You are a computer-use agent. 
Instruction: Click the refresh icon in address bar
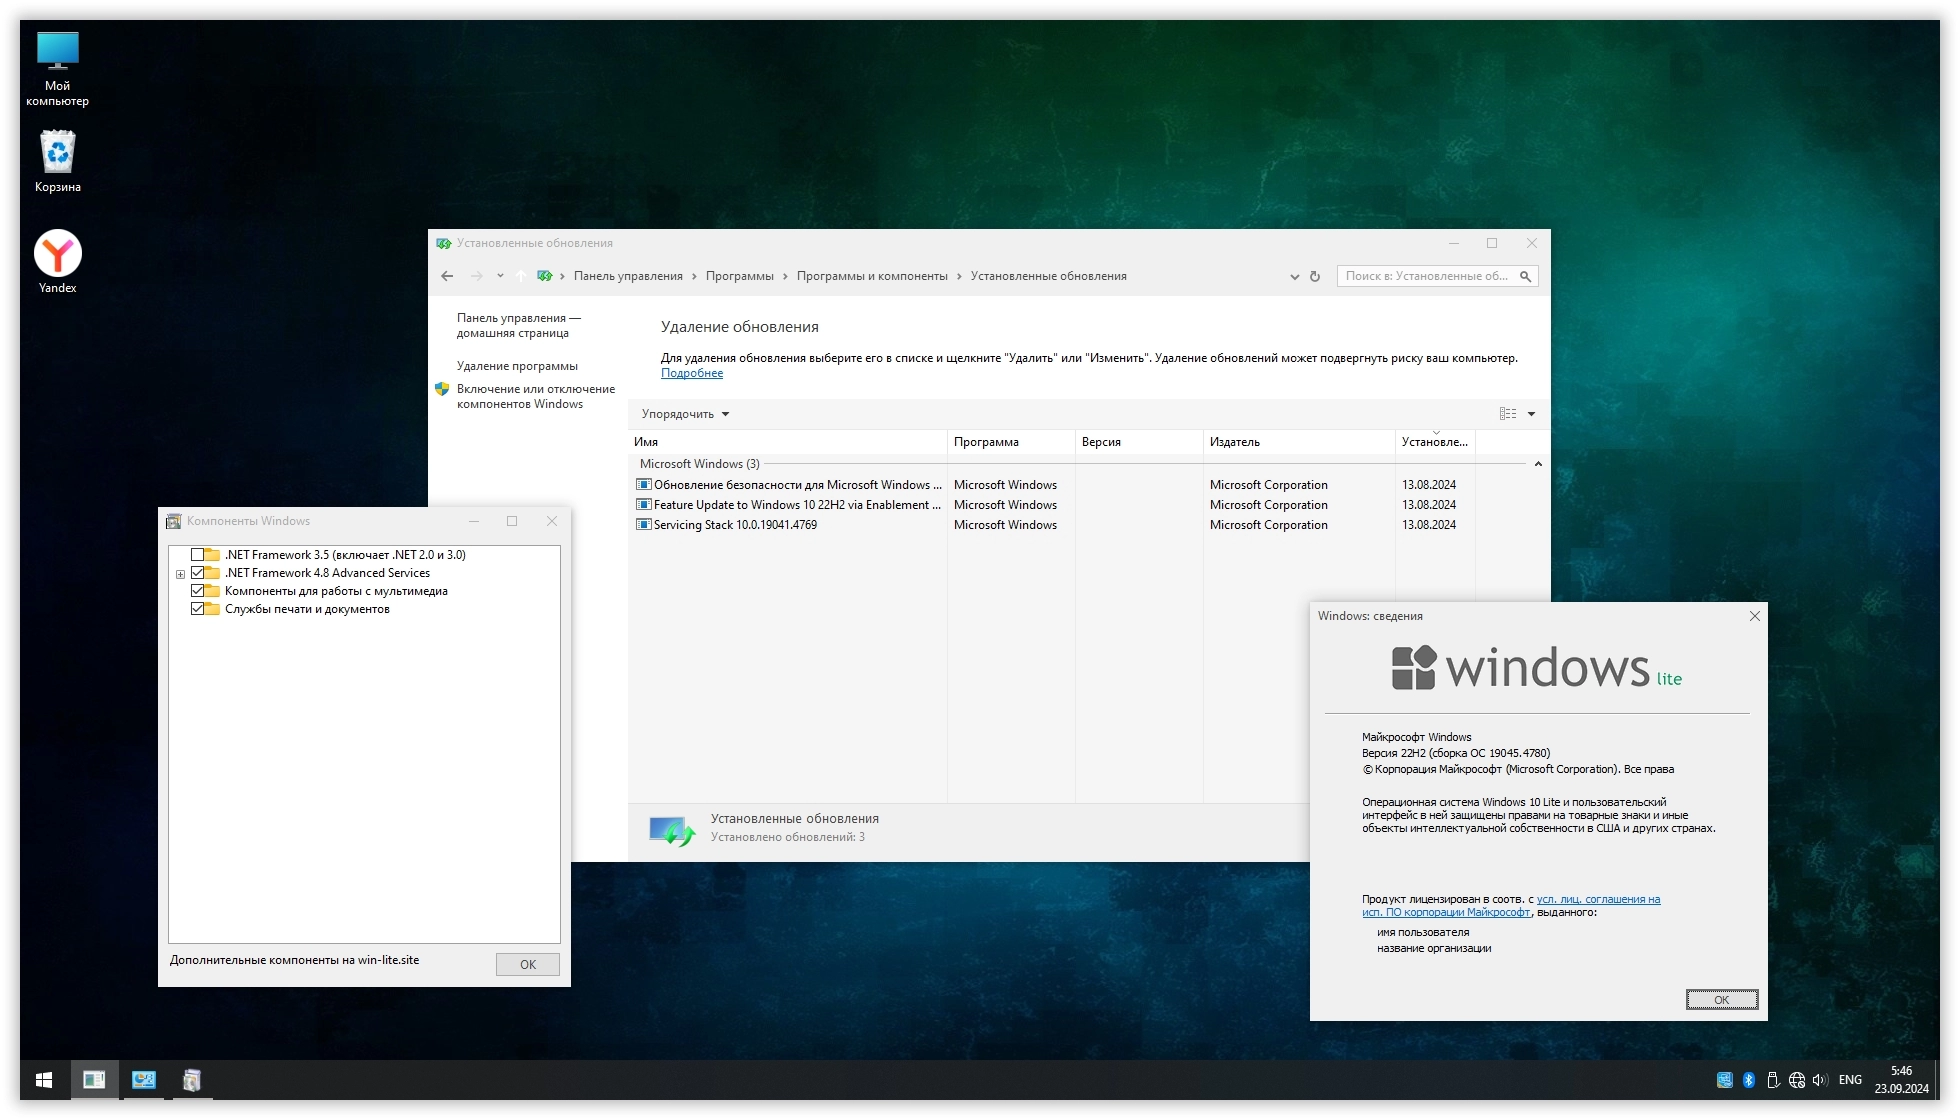click(1315, 277)
